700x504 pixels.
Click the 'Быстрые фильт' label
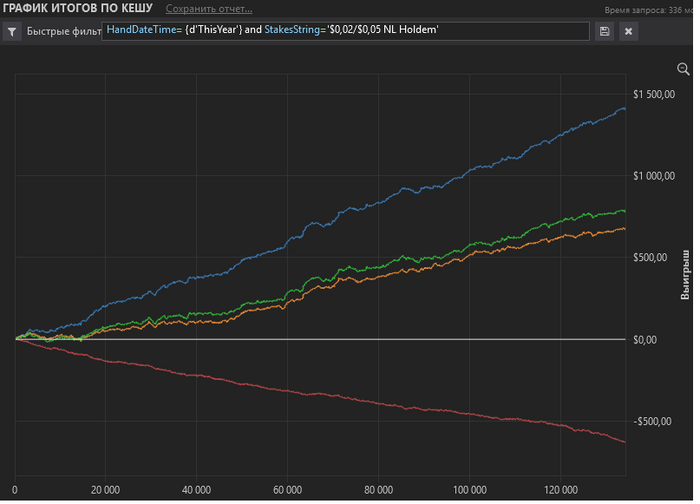[64, 32]
